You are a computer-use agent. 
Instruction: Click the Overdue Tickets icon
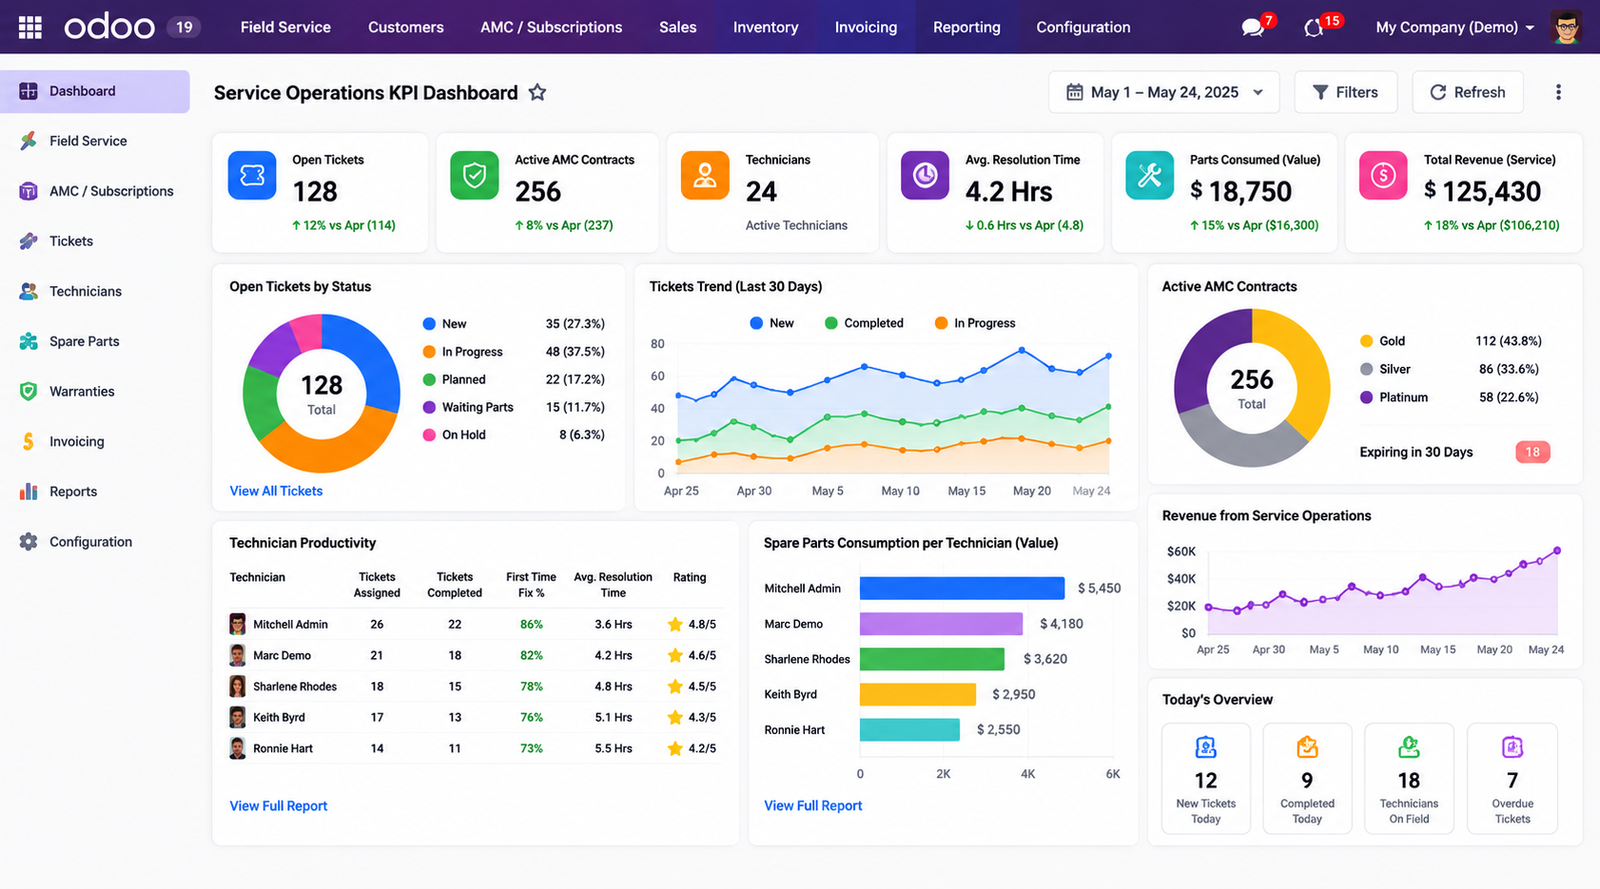click(1512, 747)
